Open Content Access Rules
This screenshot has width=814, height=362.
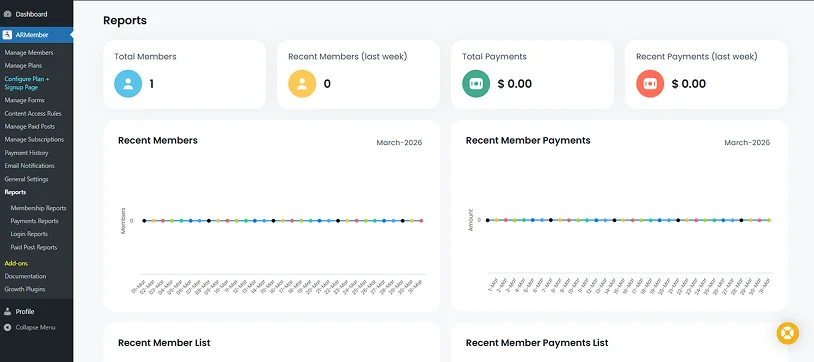click(33, 113)
